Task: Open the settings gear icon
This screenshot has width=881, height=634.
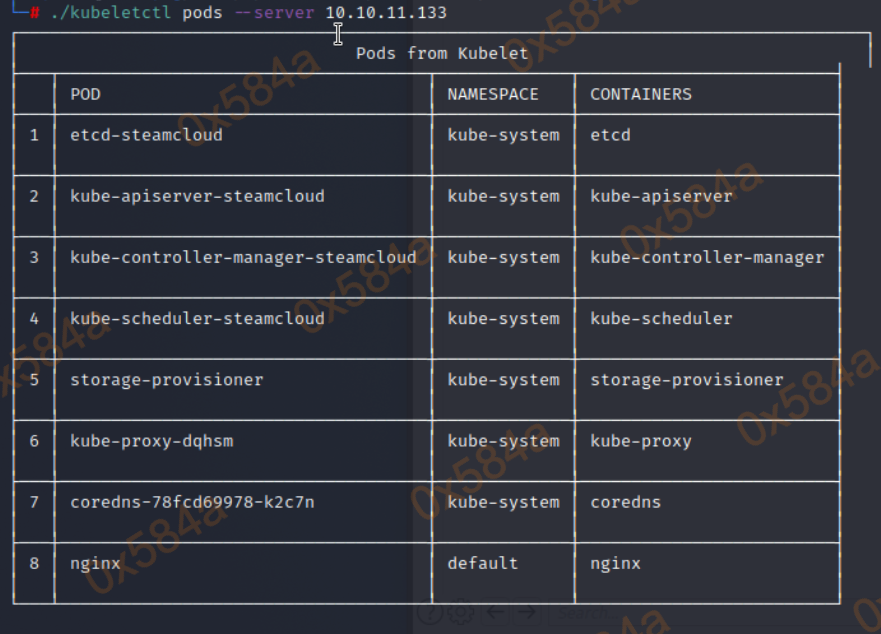Action: click(460, 612)
